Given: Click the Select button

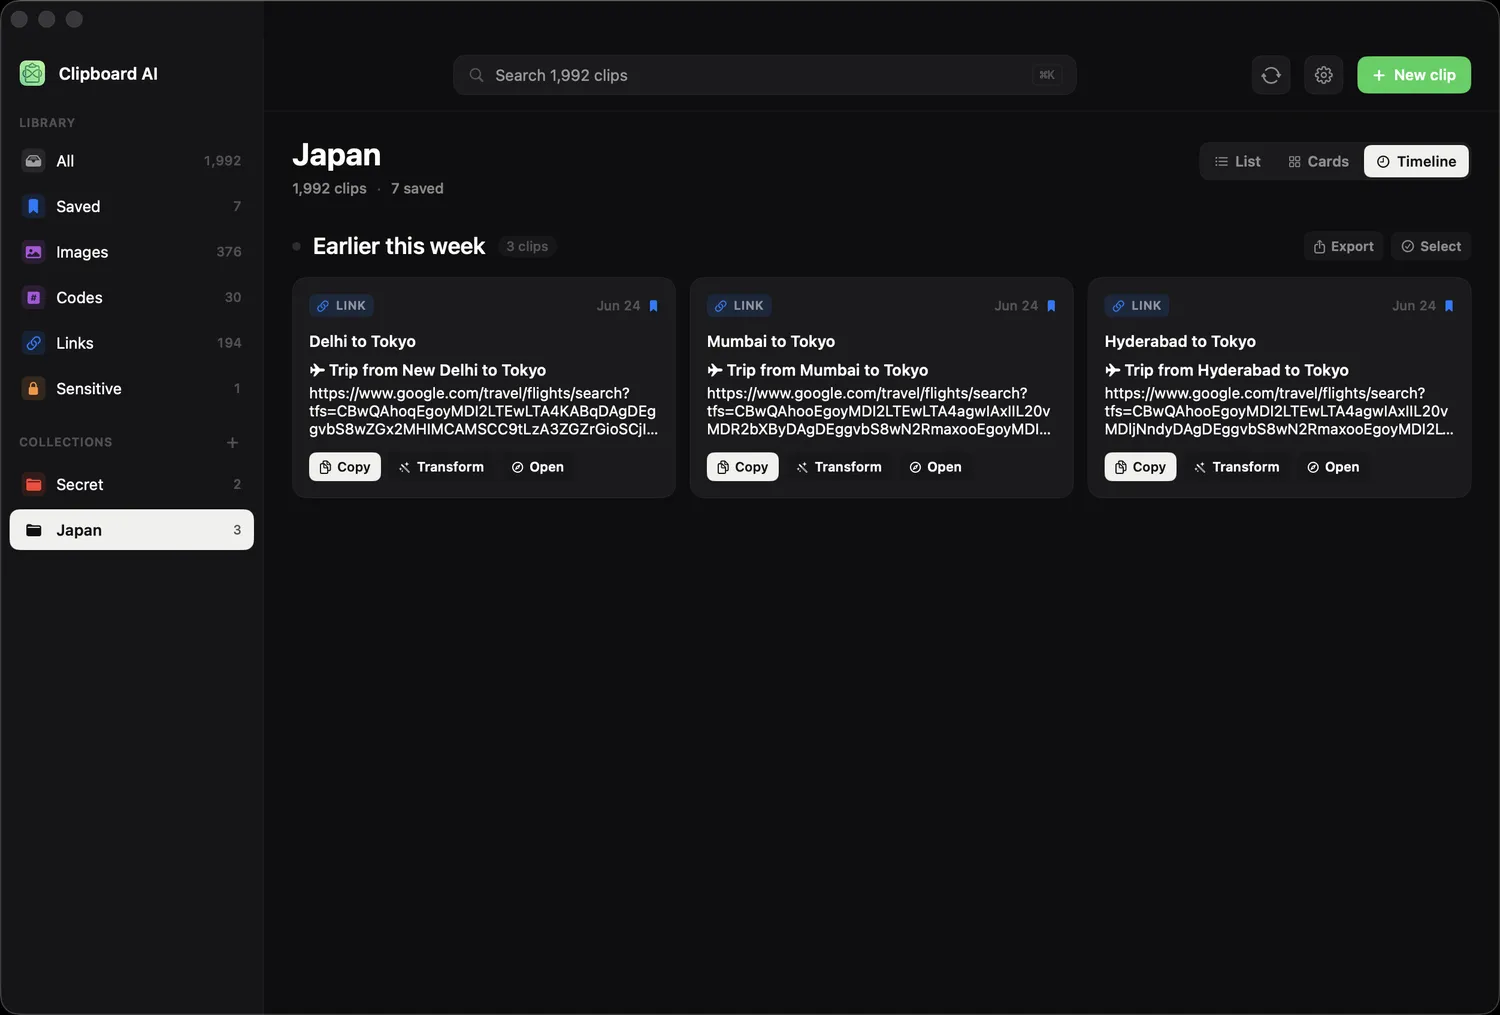Looking at the screenshot, I should pyautogui.click(x=1431, y=246).
